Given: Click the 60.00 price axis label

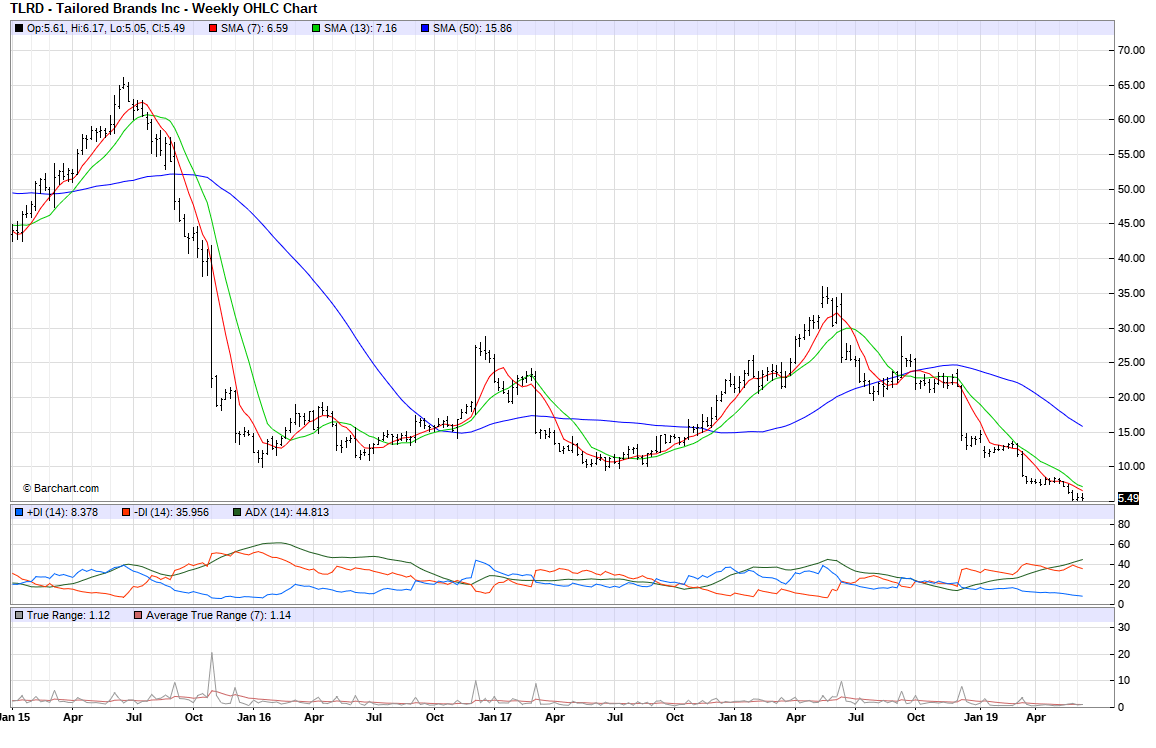Looking at the screenshot, I should [x=1131, y=119].
